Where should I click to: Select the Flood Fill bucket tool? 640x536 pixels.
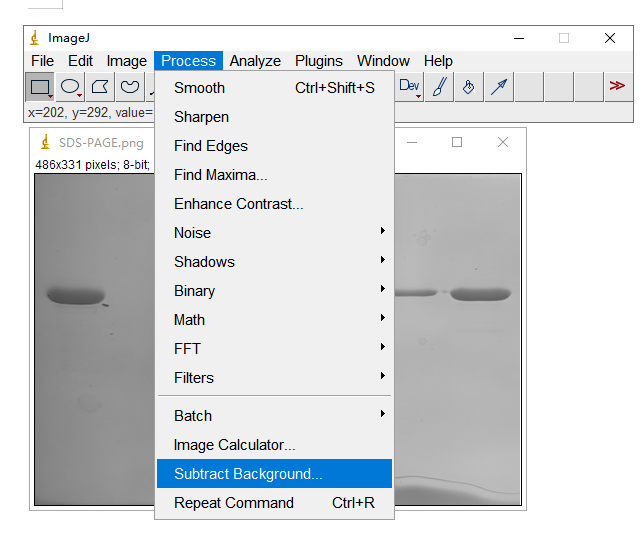(x=468, y=87)
